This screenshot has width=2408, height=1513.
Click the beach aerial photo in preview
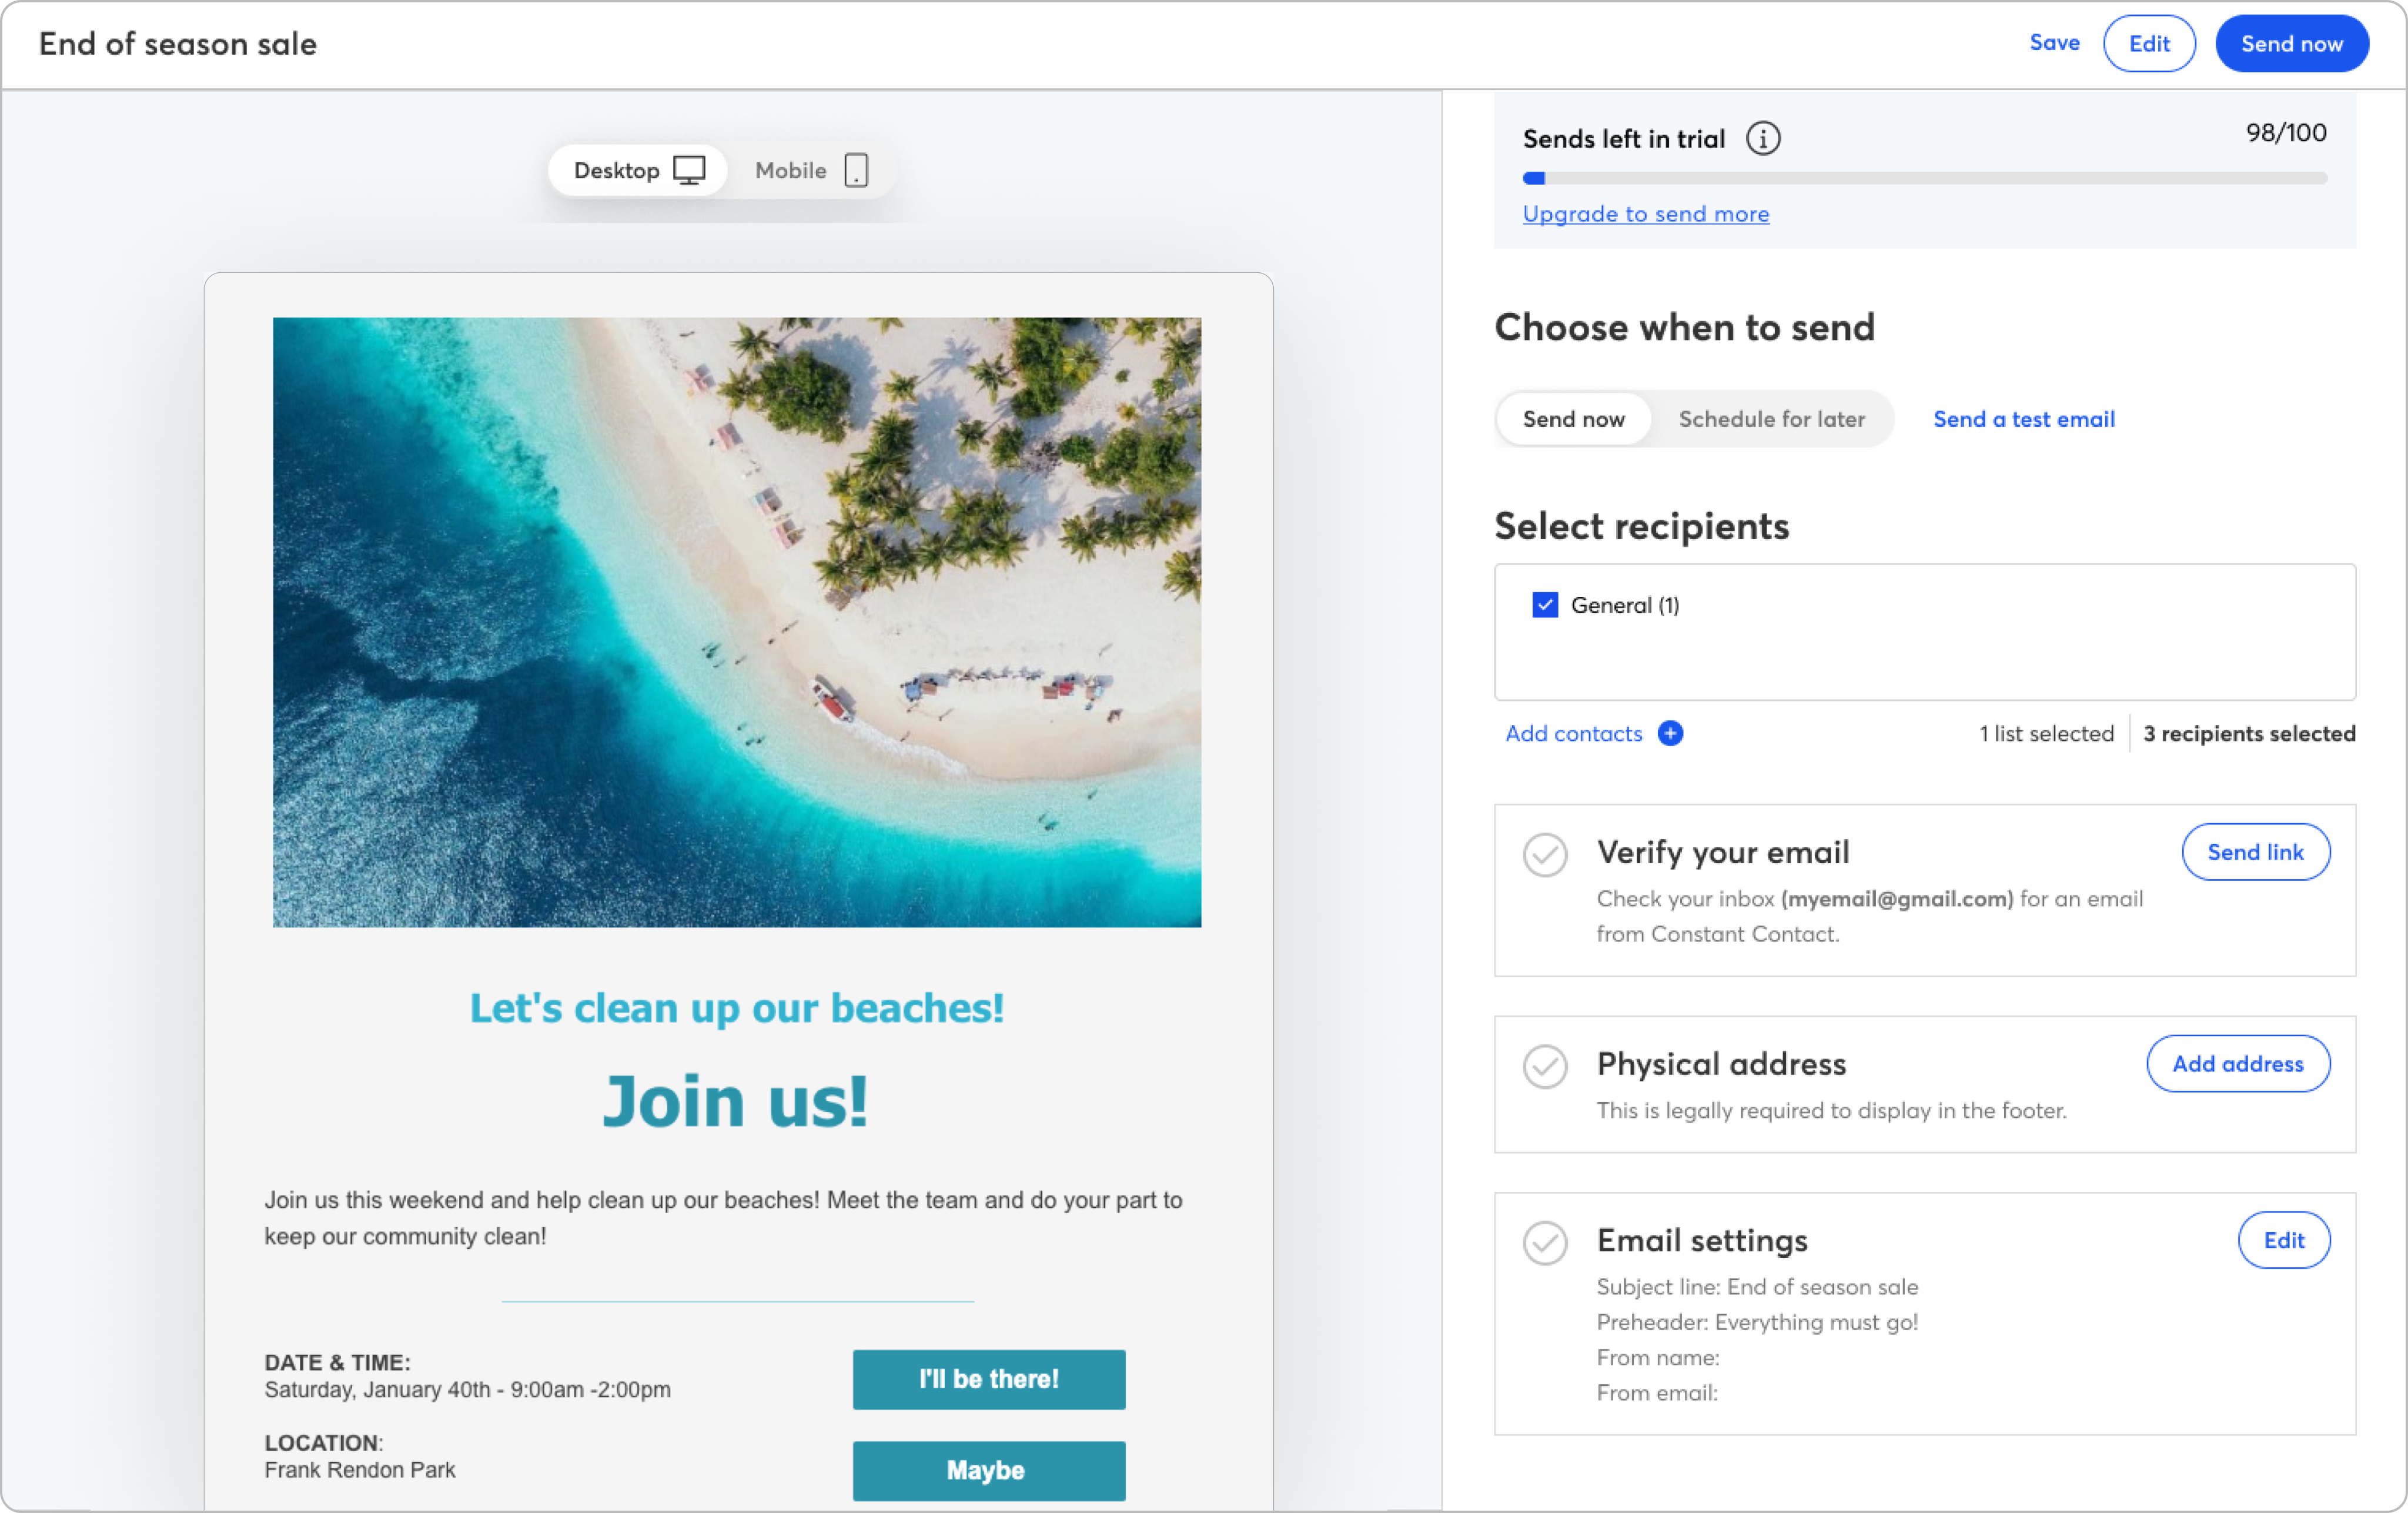pos(737,622)
